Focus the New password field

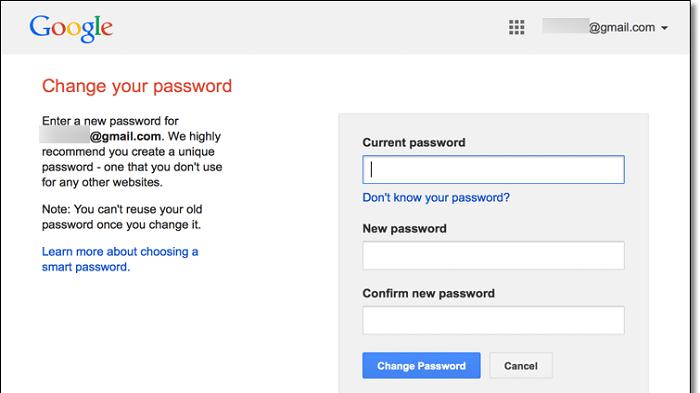pyautogui.click(x=493, y=255)
